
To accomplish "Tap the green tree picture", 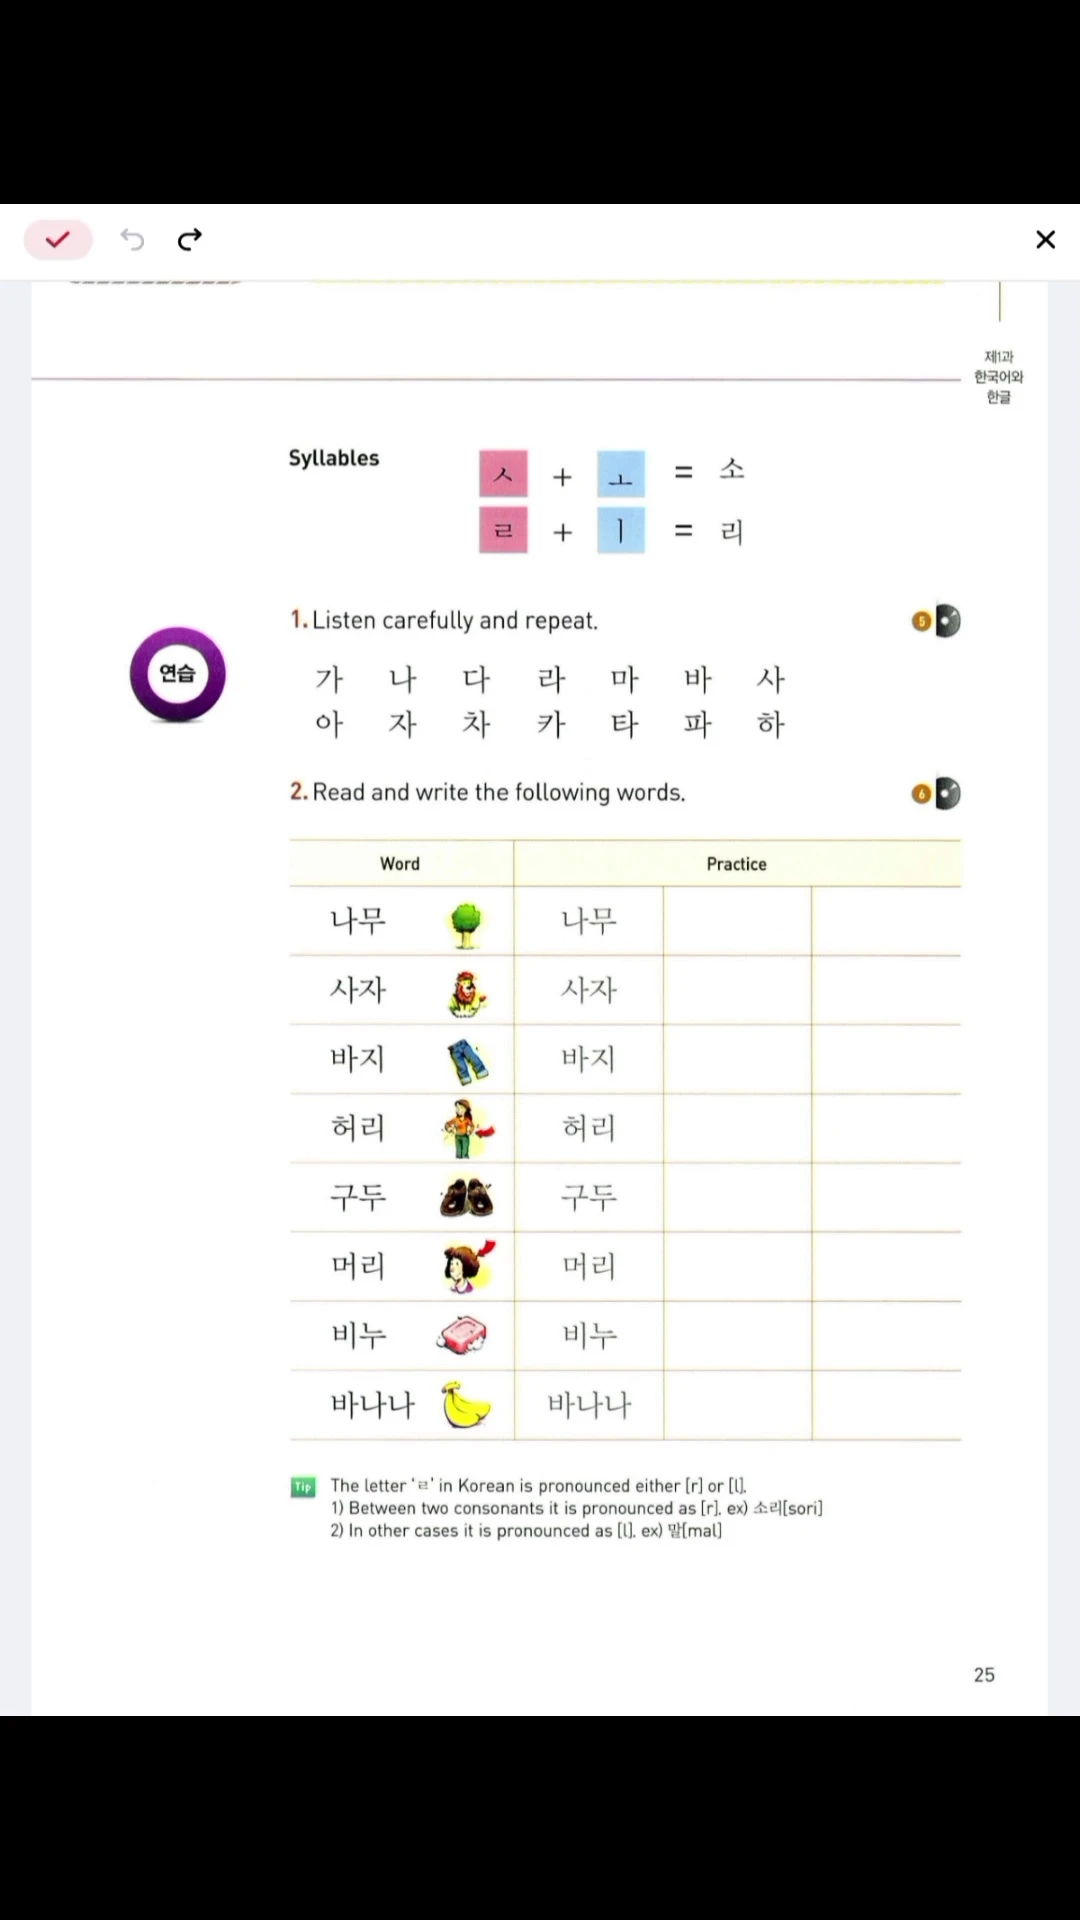I will coord(466,924).
